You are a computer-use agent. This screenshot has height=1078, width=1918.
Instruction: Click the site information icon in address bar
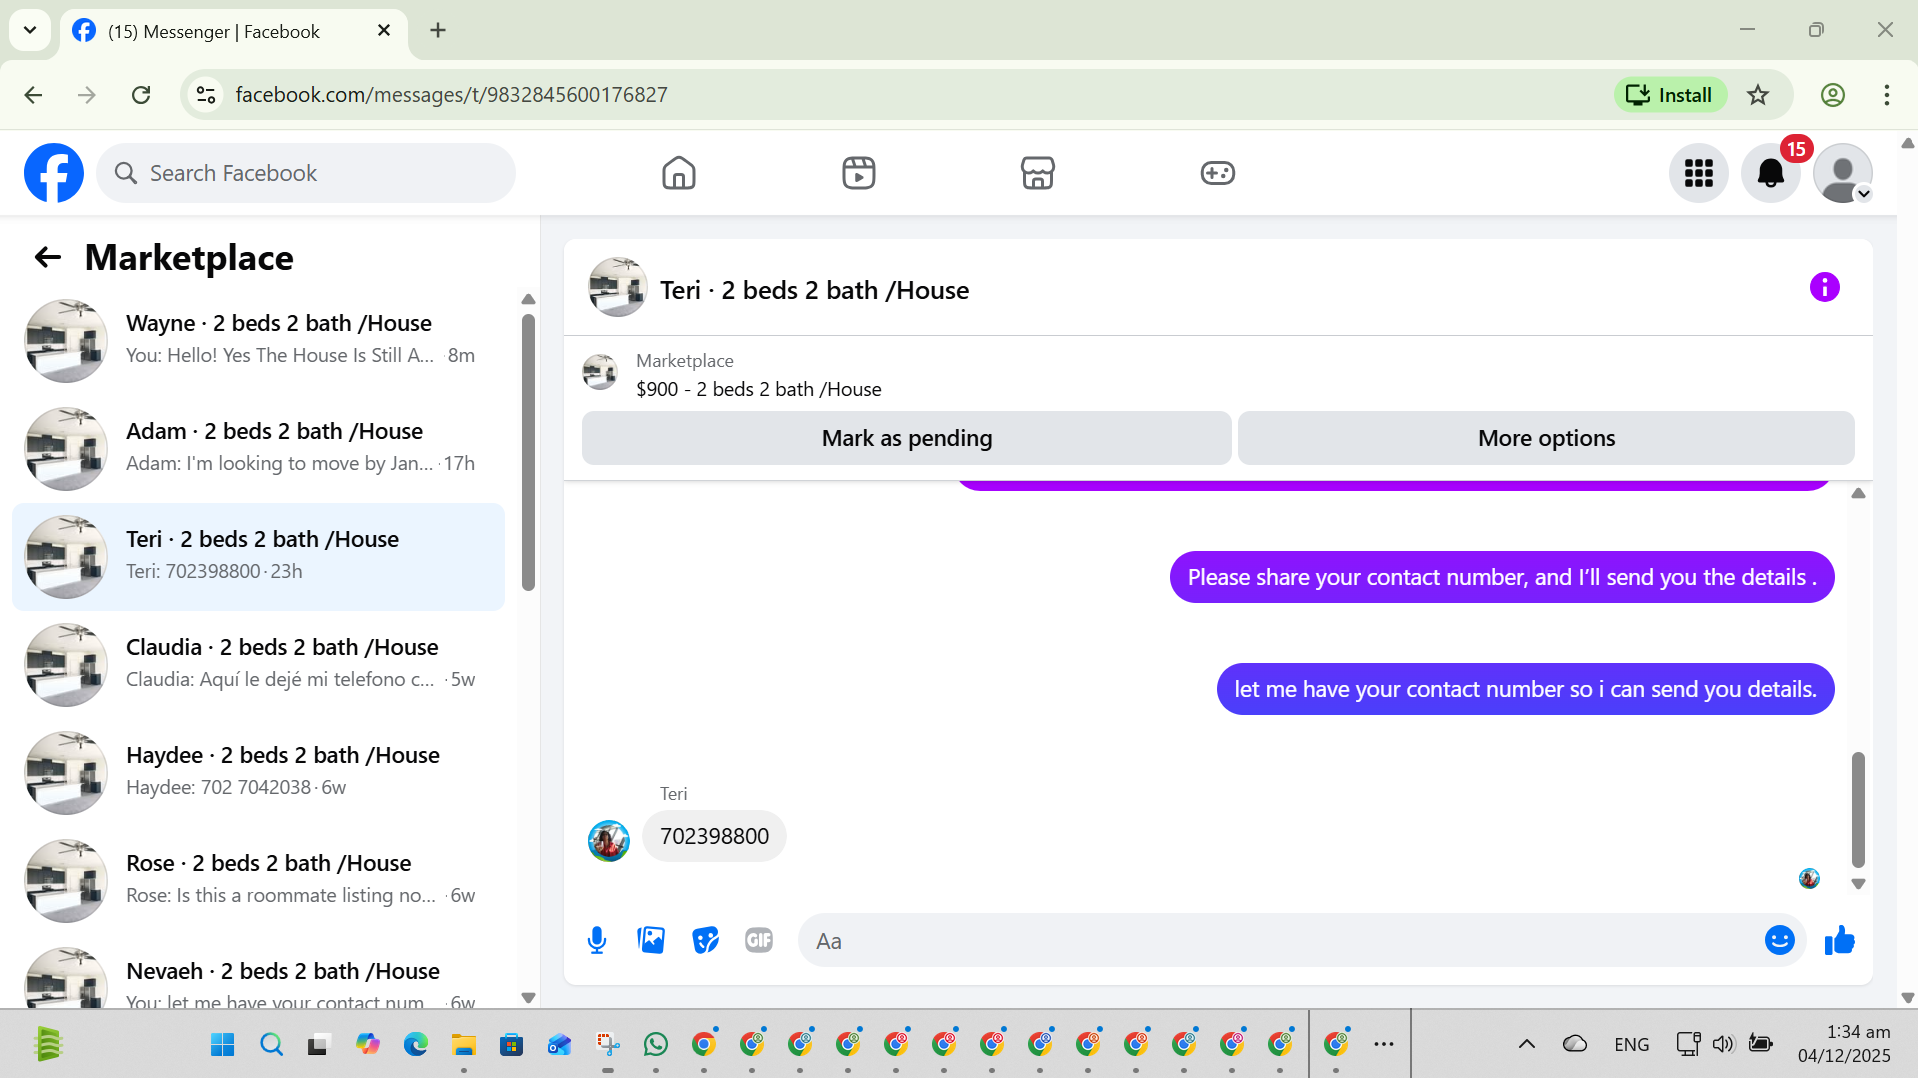[x=206, y=95]
